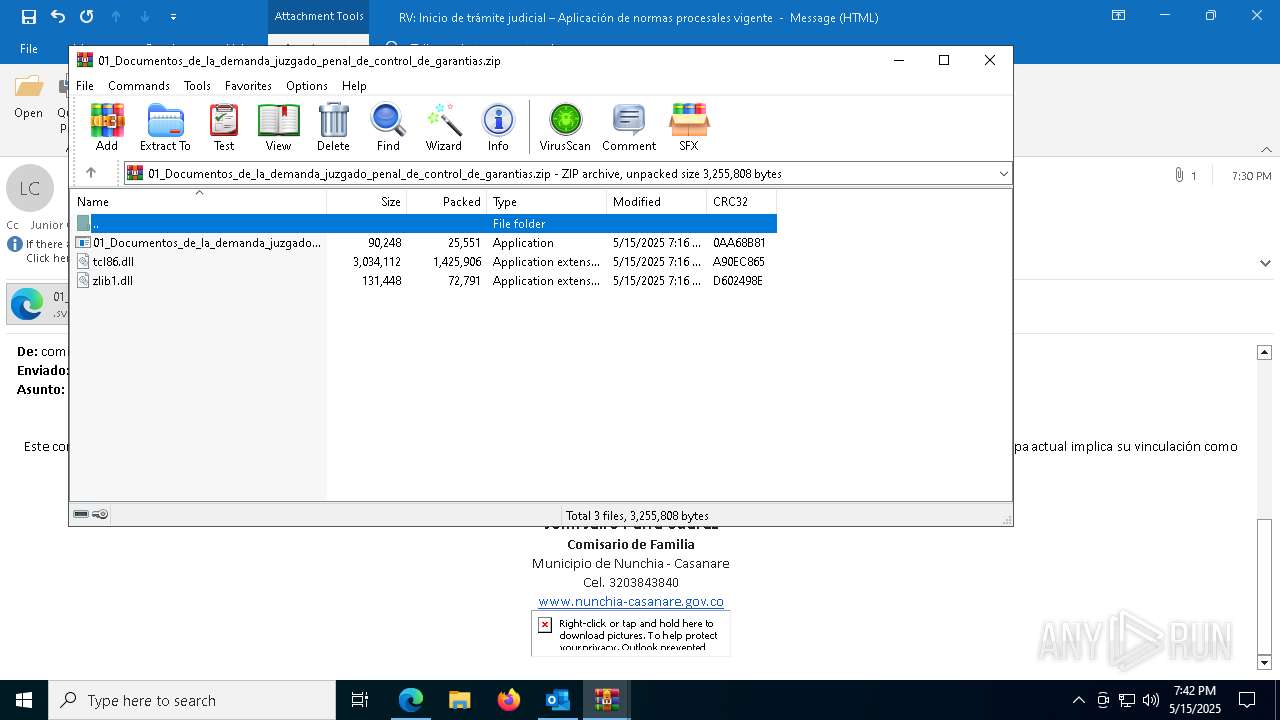Open the Outlook File tab
1280x720 pixels.
click(x=29, y=48)
